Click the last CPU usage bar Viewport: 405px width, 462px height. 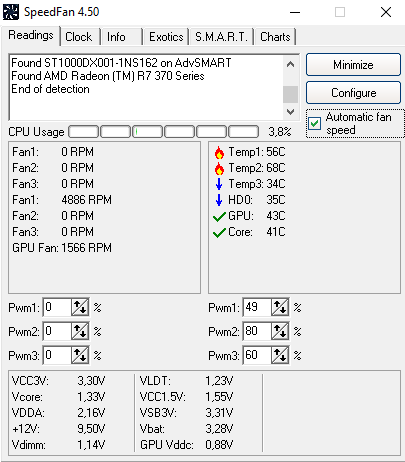pyautogui.click(x=243, y=132)
